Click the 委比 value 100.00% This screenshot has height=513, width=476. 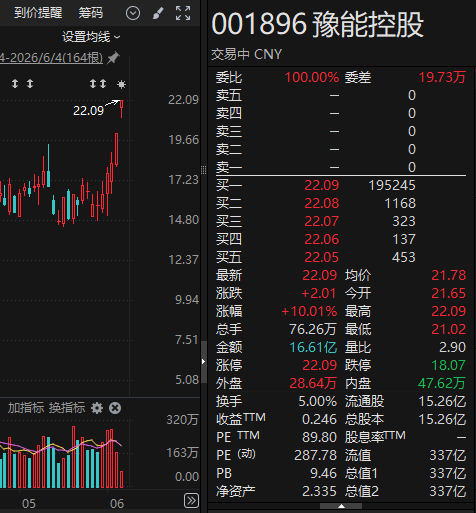point(312,77)
